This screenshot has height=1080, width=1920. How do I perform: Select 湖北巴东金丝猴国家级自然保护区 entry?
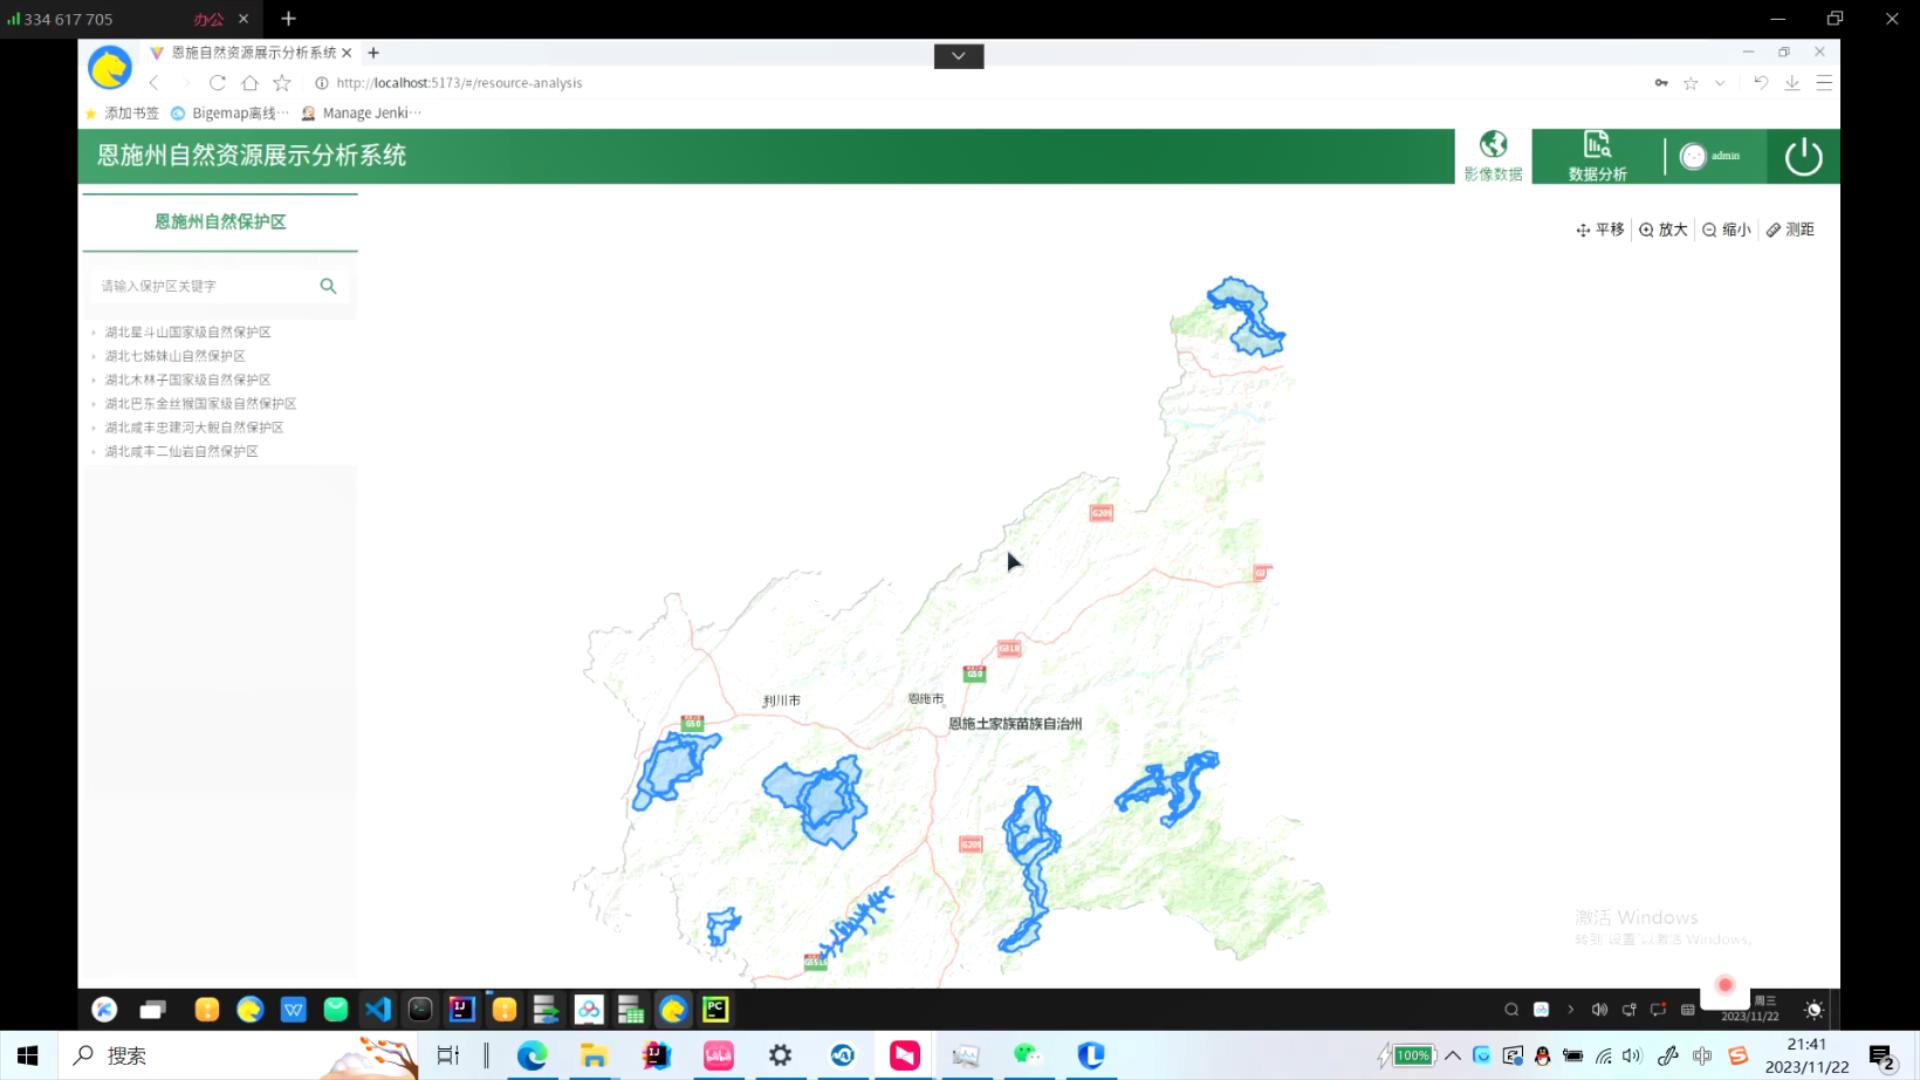200,404
